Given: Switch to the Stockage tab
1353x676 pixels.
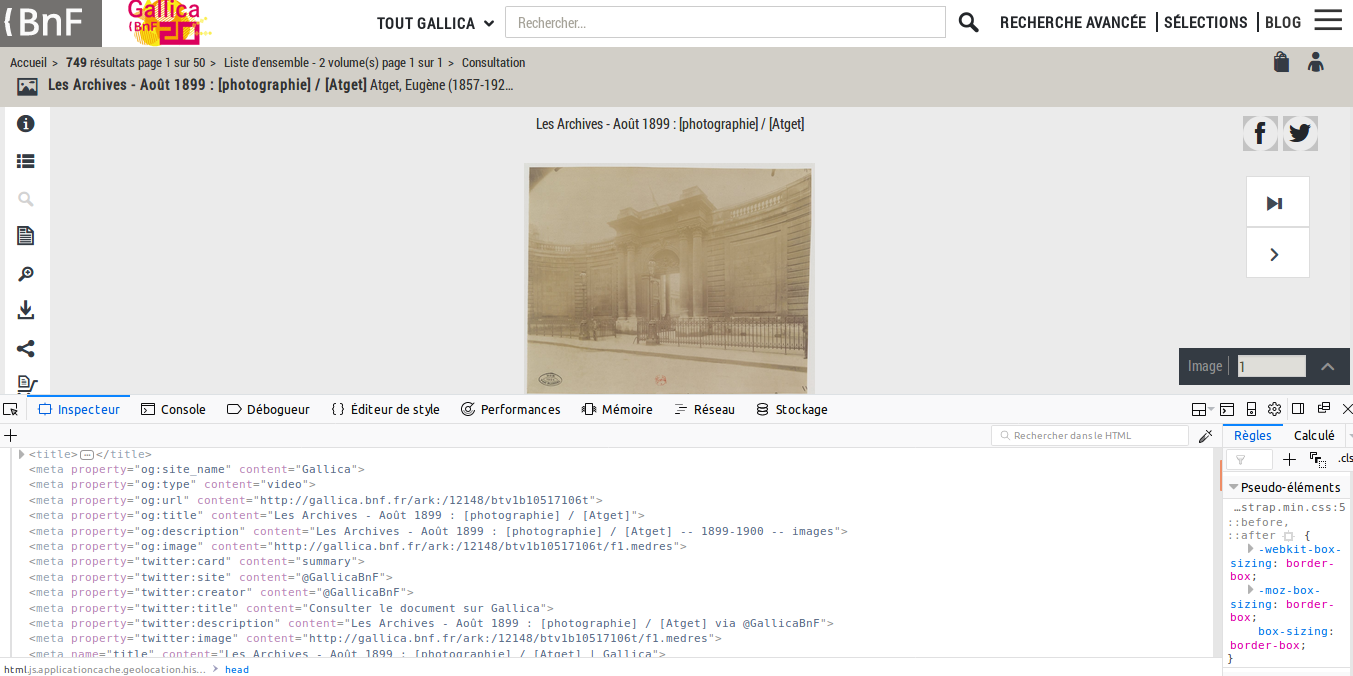Looking at the screenshot, I should coord(792,409).
